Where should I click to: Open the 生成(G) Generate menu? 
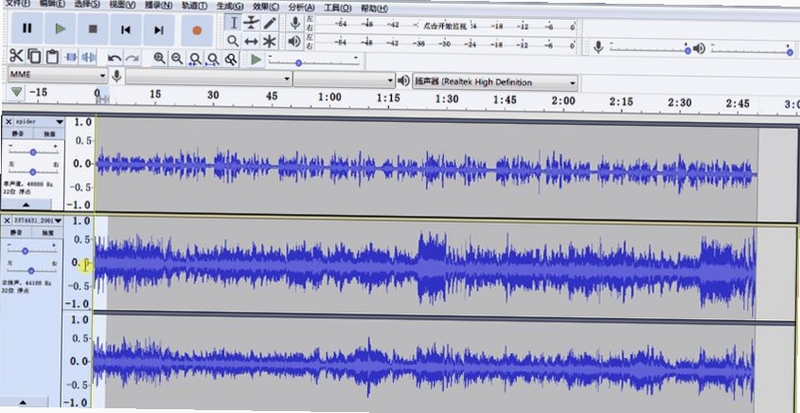click(x=230, y=7)
